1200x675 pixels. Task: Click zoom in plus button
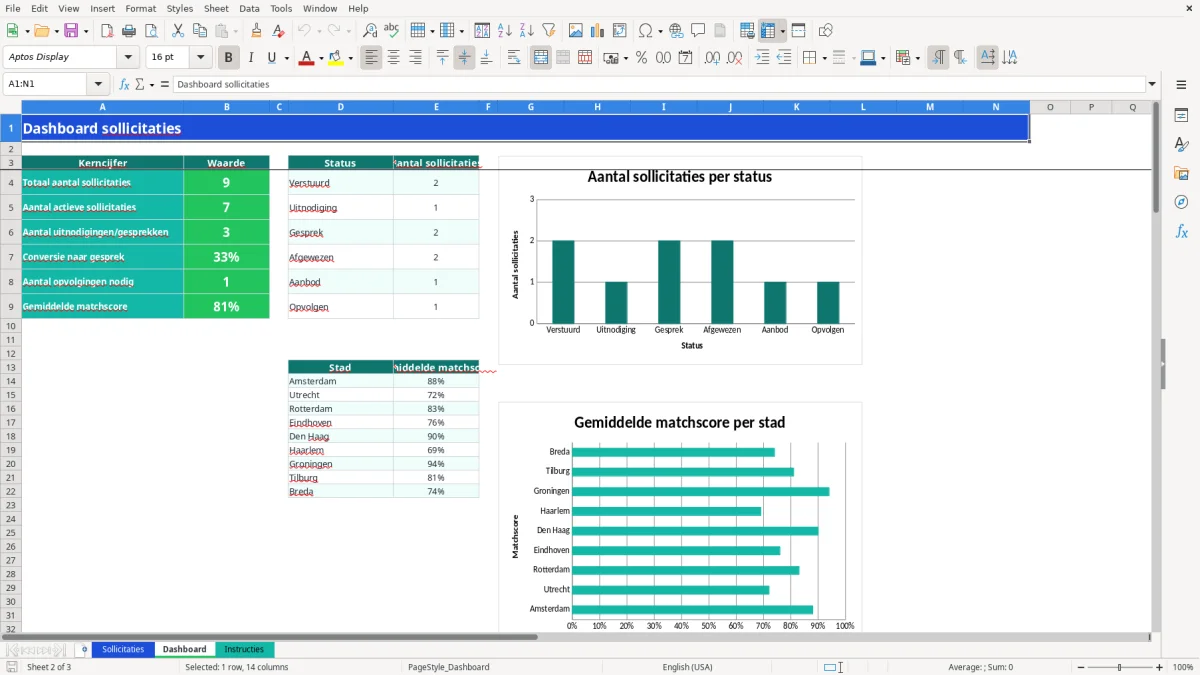click(x=1160, y=667)
